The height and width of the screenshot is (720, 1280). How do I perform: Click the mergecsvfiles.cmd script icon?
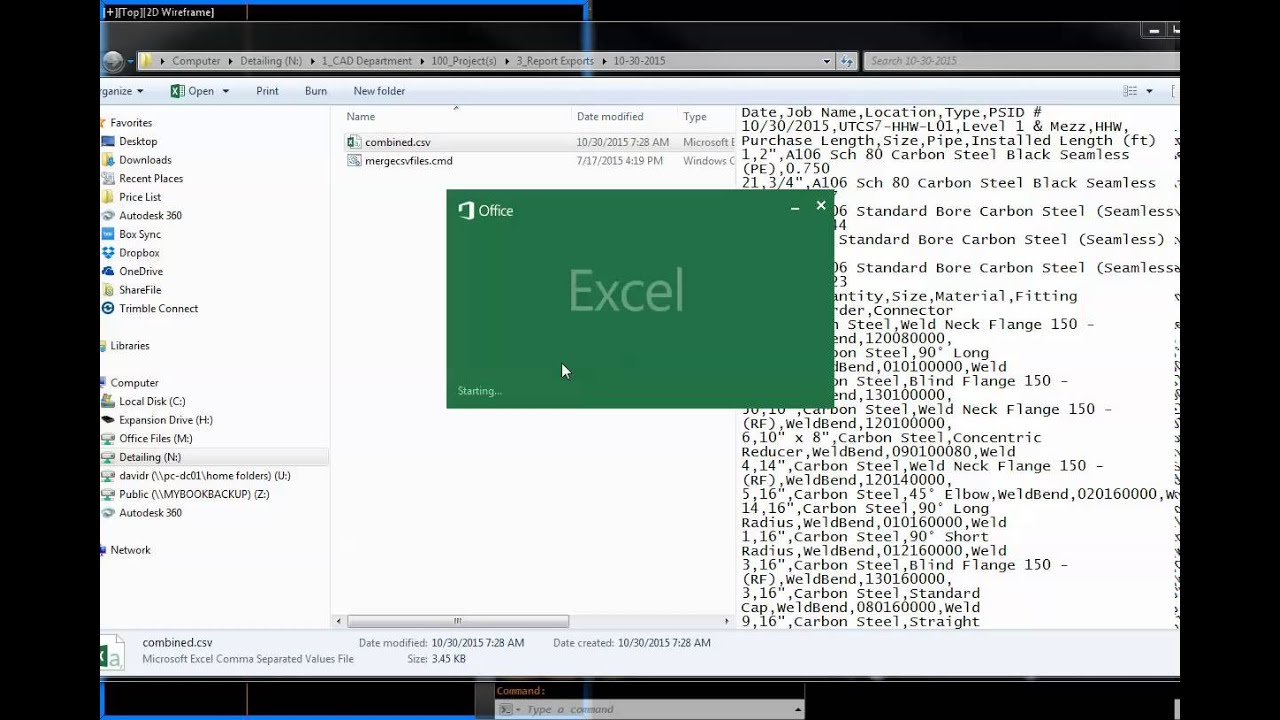click(x=354, y=160)
